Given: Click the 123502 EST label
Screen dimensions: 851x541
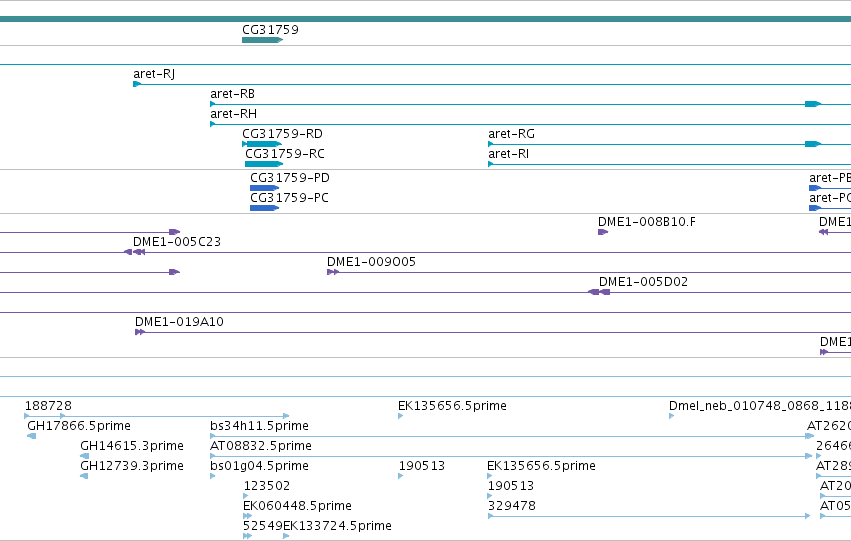Looking at the screenshot, I should [x=267, y=486].
